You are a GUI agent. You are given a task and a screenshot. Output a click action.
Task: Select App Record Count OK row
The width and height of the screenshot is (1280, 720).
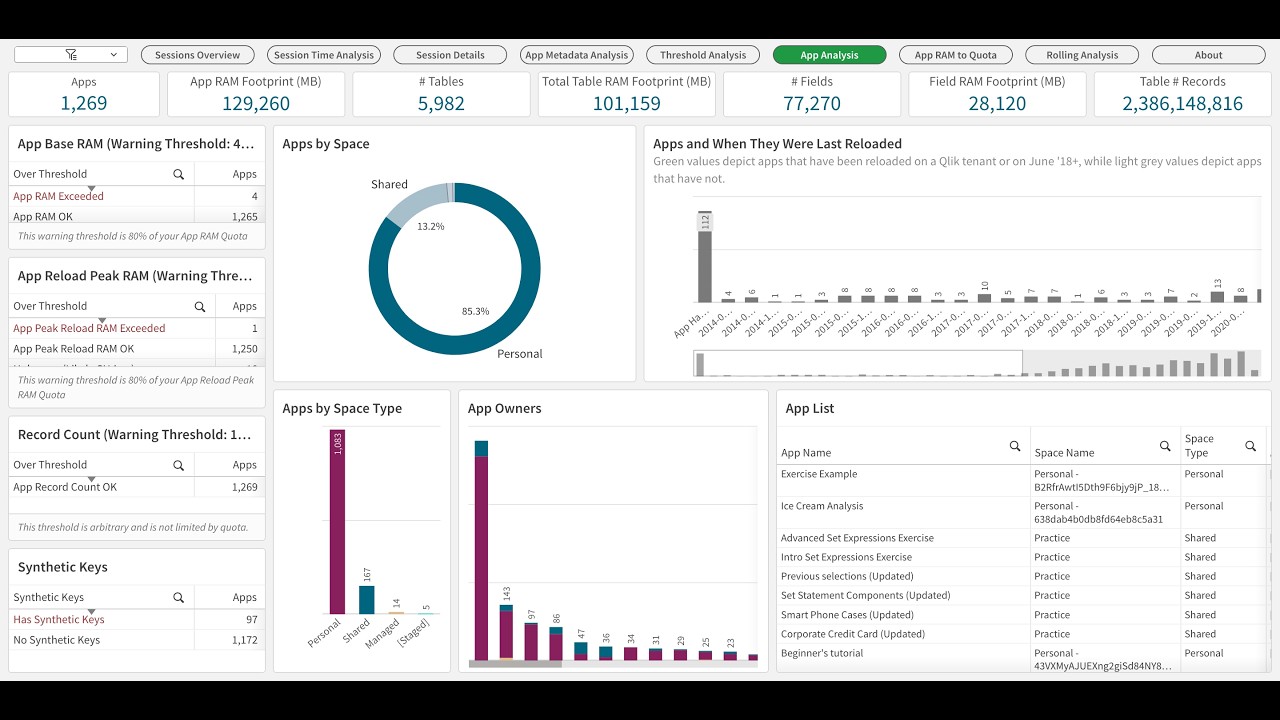click(x=137, y=487)
